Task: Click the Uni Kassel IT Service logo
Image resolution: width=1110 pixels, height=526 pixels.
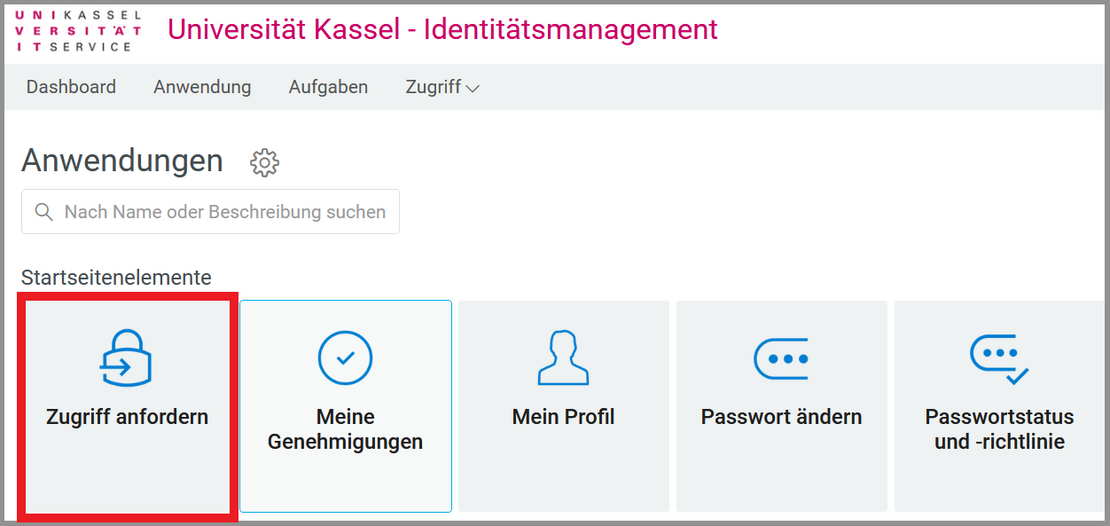Action: click(x=78, y=31)
